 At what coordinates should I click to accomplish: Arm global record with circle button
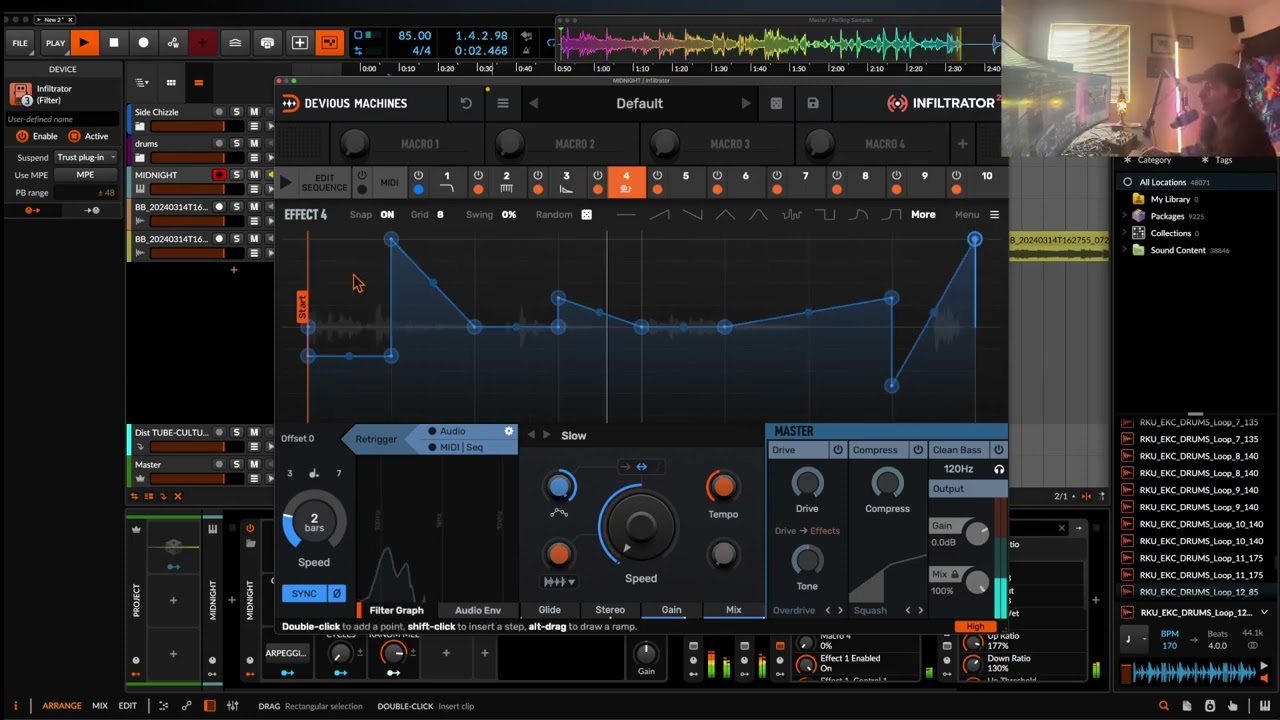143,43
